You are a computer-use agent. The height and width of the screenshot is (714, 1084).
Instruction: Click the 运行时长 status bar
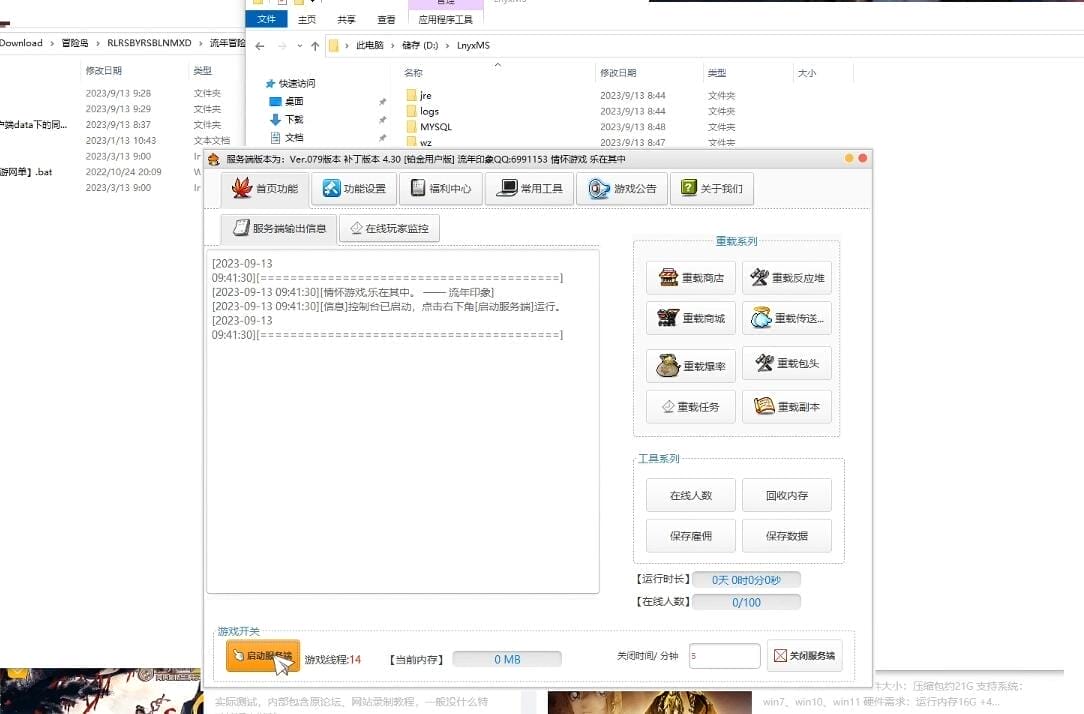click(x=746, y=580)
